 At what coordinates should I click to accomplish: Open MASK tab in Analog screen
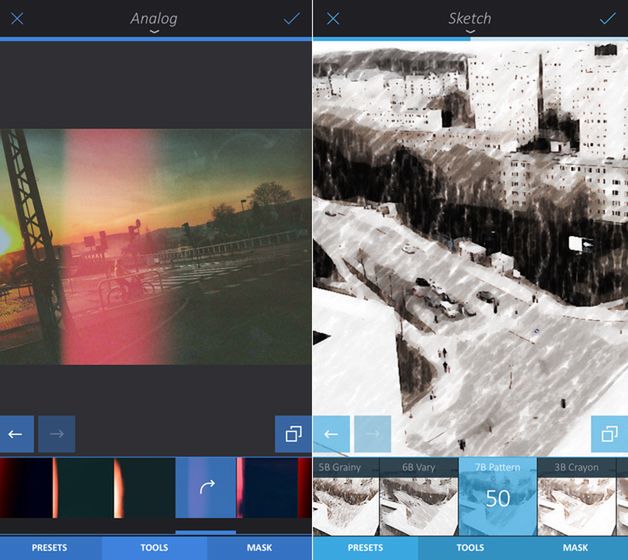(x=260, y=548)
